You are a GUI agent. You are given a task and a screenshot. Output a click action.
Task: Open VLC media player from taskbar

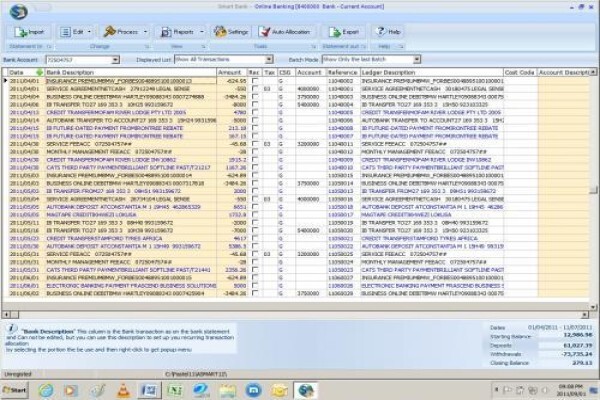coord(123,390)
